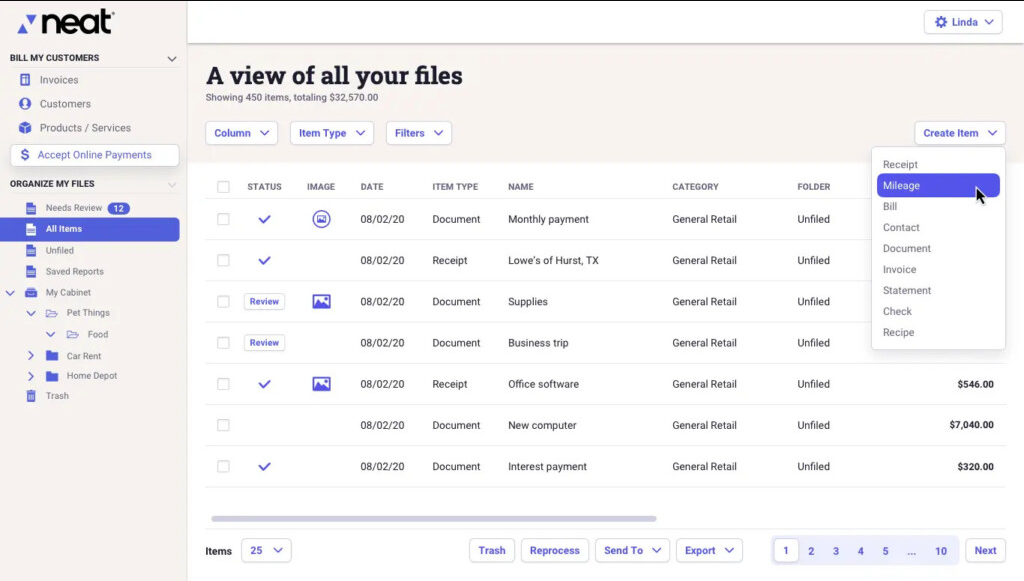Check the Business trip row checkbox
The width and height of the screenshot is (1024, 581).
(x=223, y=343)
